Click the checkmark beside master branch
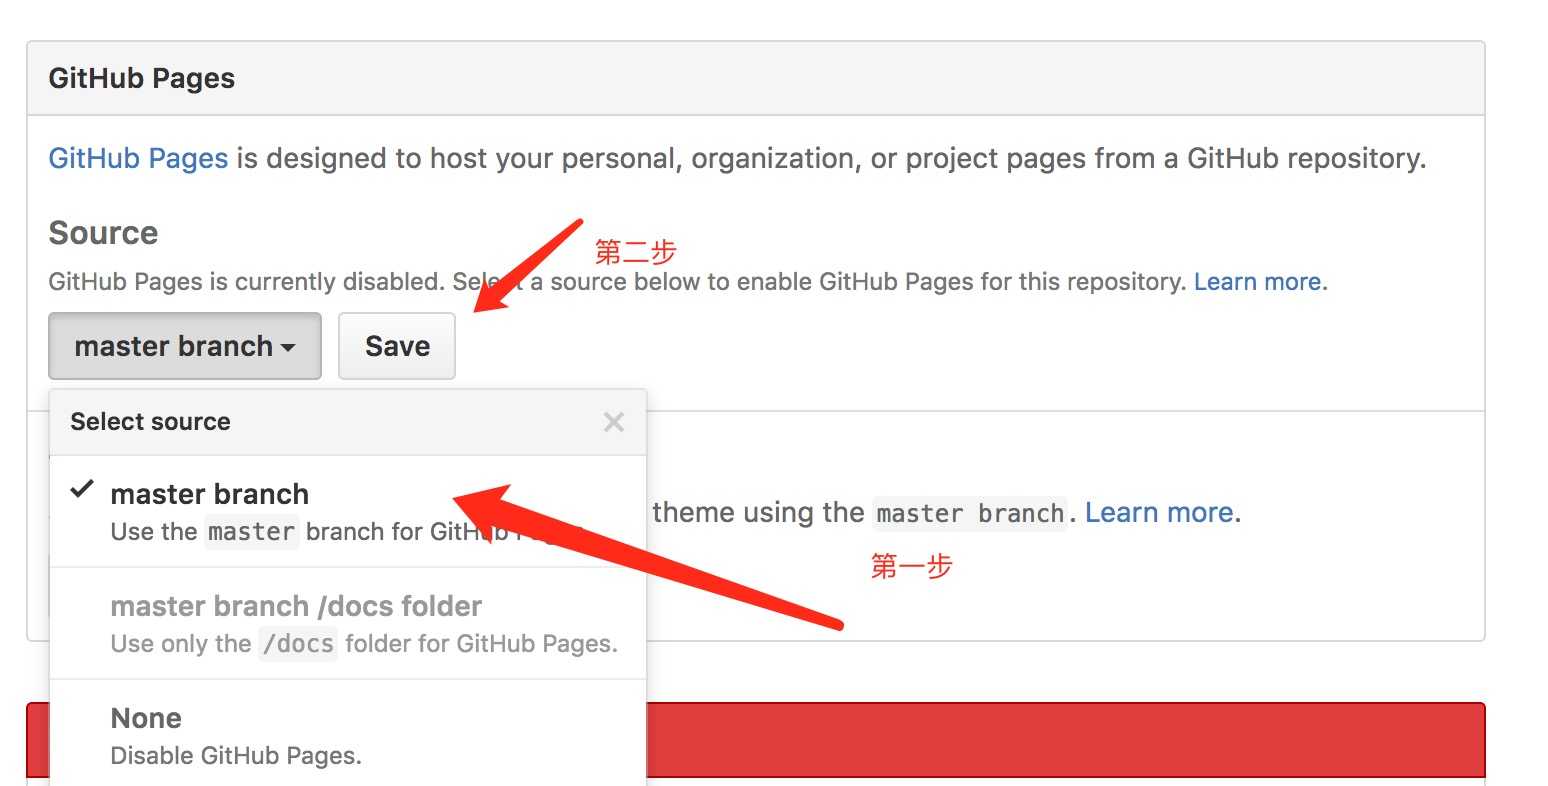 (82, 490)
